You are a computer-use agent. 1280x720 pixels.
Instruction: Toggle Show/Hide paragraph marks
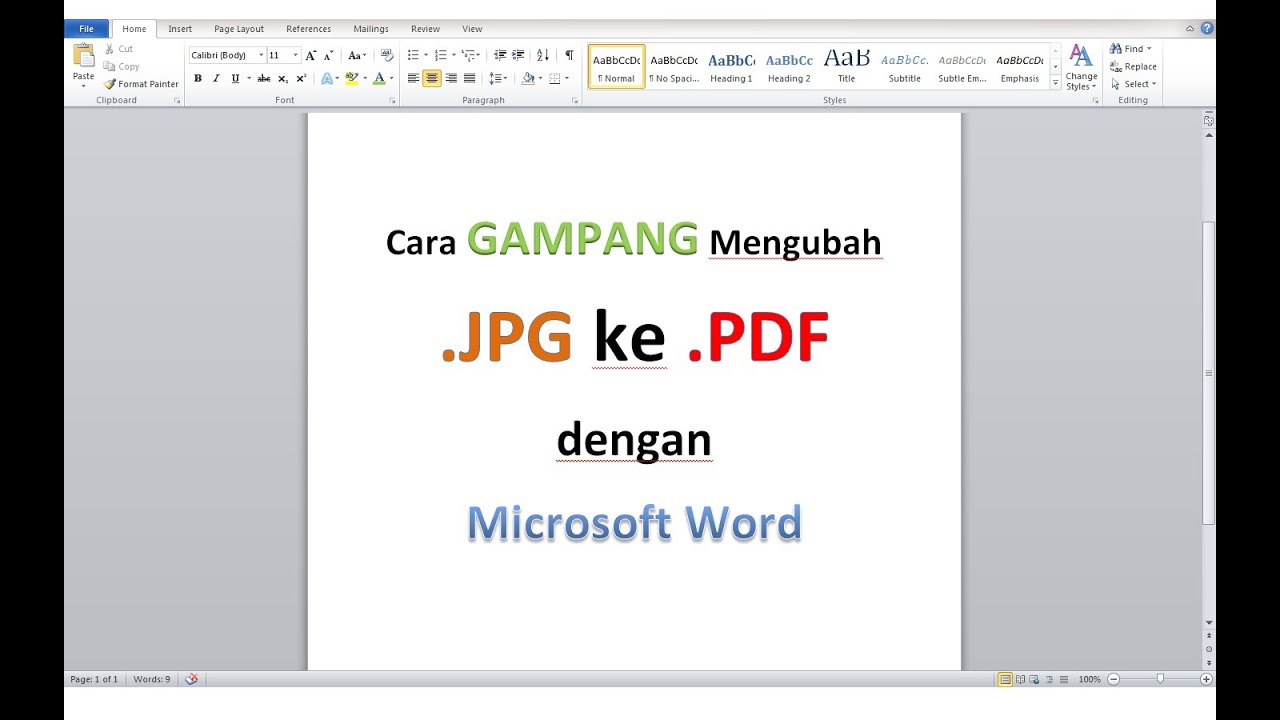(569, 56)
